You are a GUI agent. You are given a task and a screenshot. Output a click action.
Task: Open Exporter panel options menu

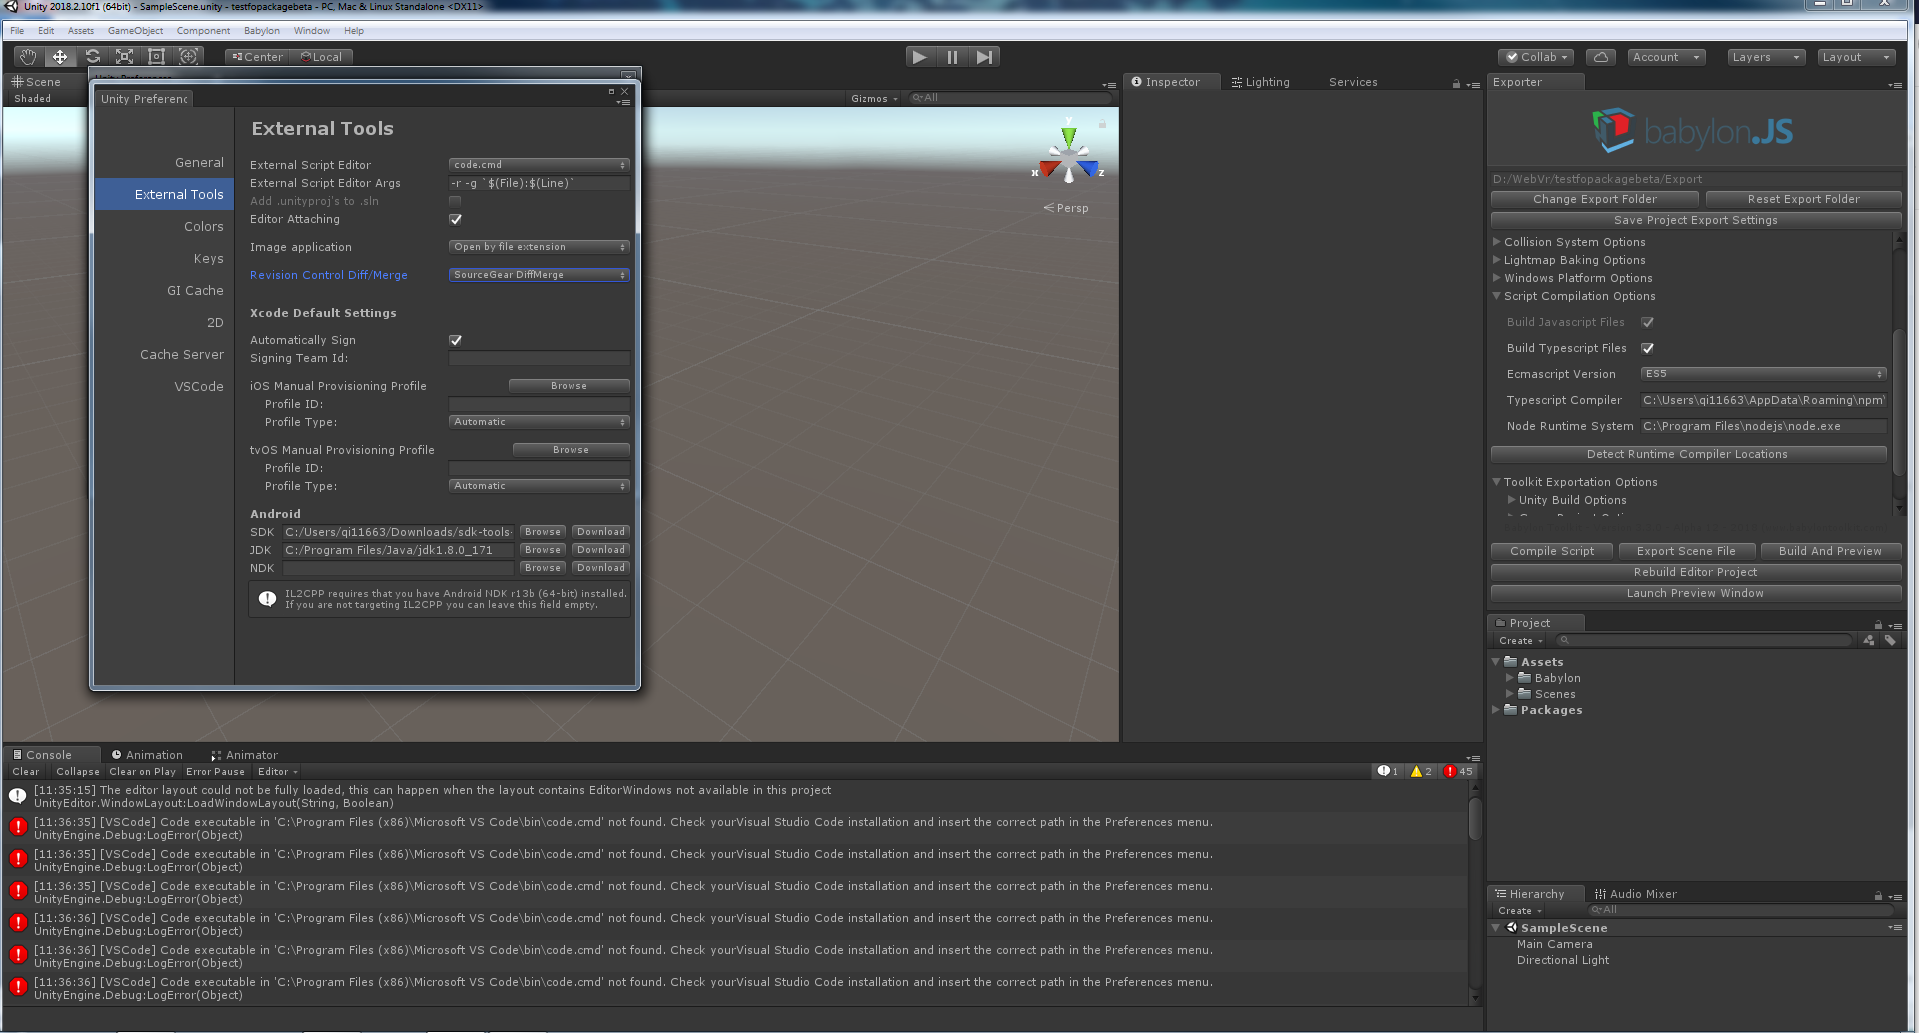coord(1895,85)
